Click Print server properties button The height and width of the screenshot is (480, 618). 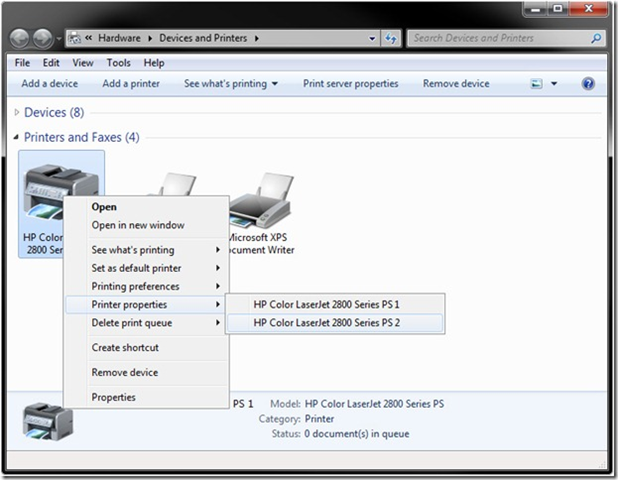350,84
